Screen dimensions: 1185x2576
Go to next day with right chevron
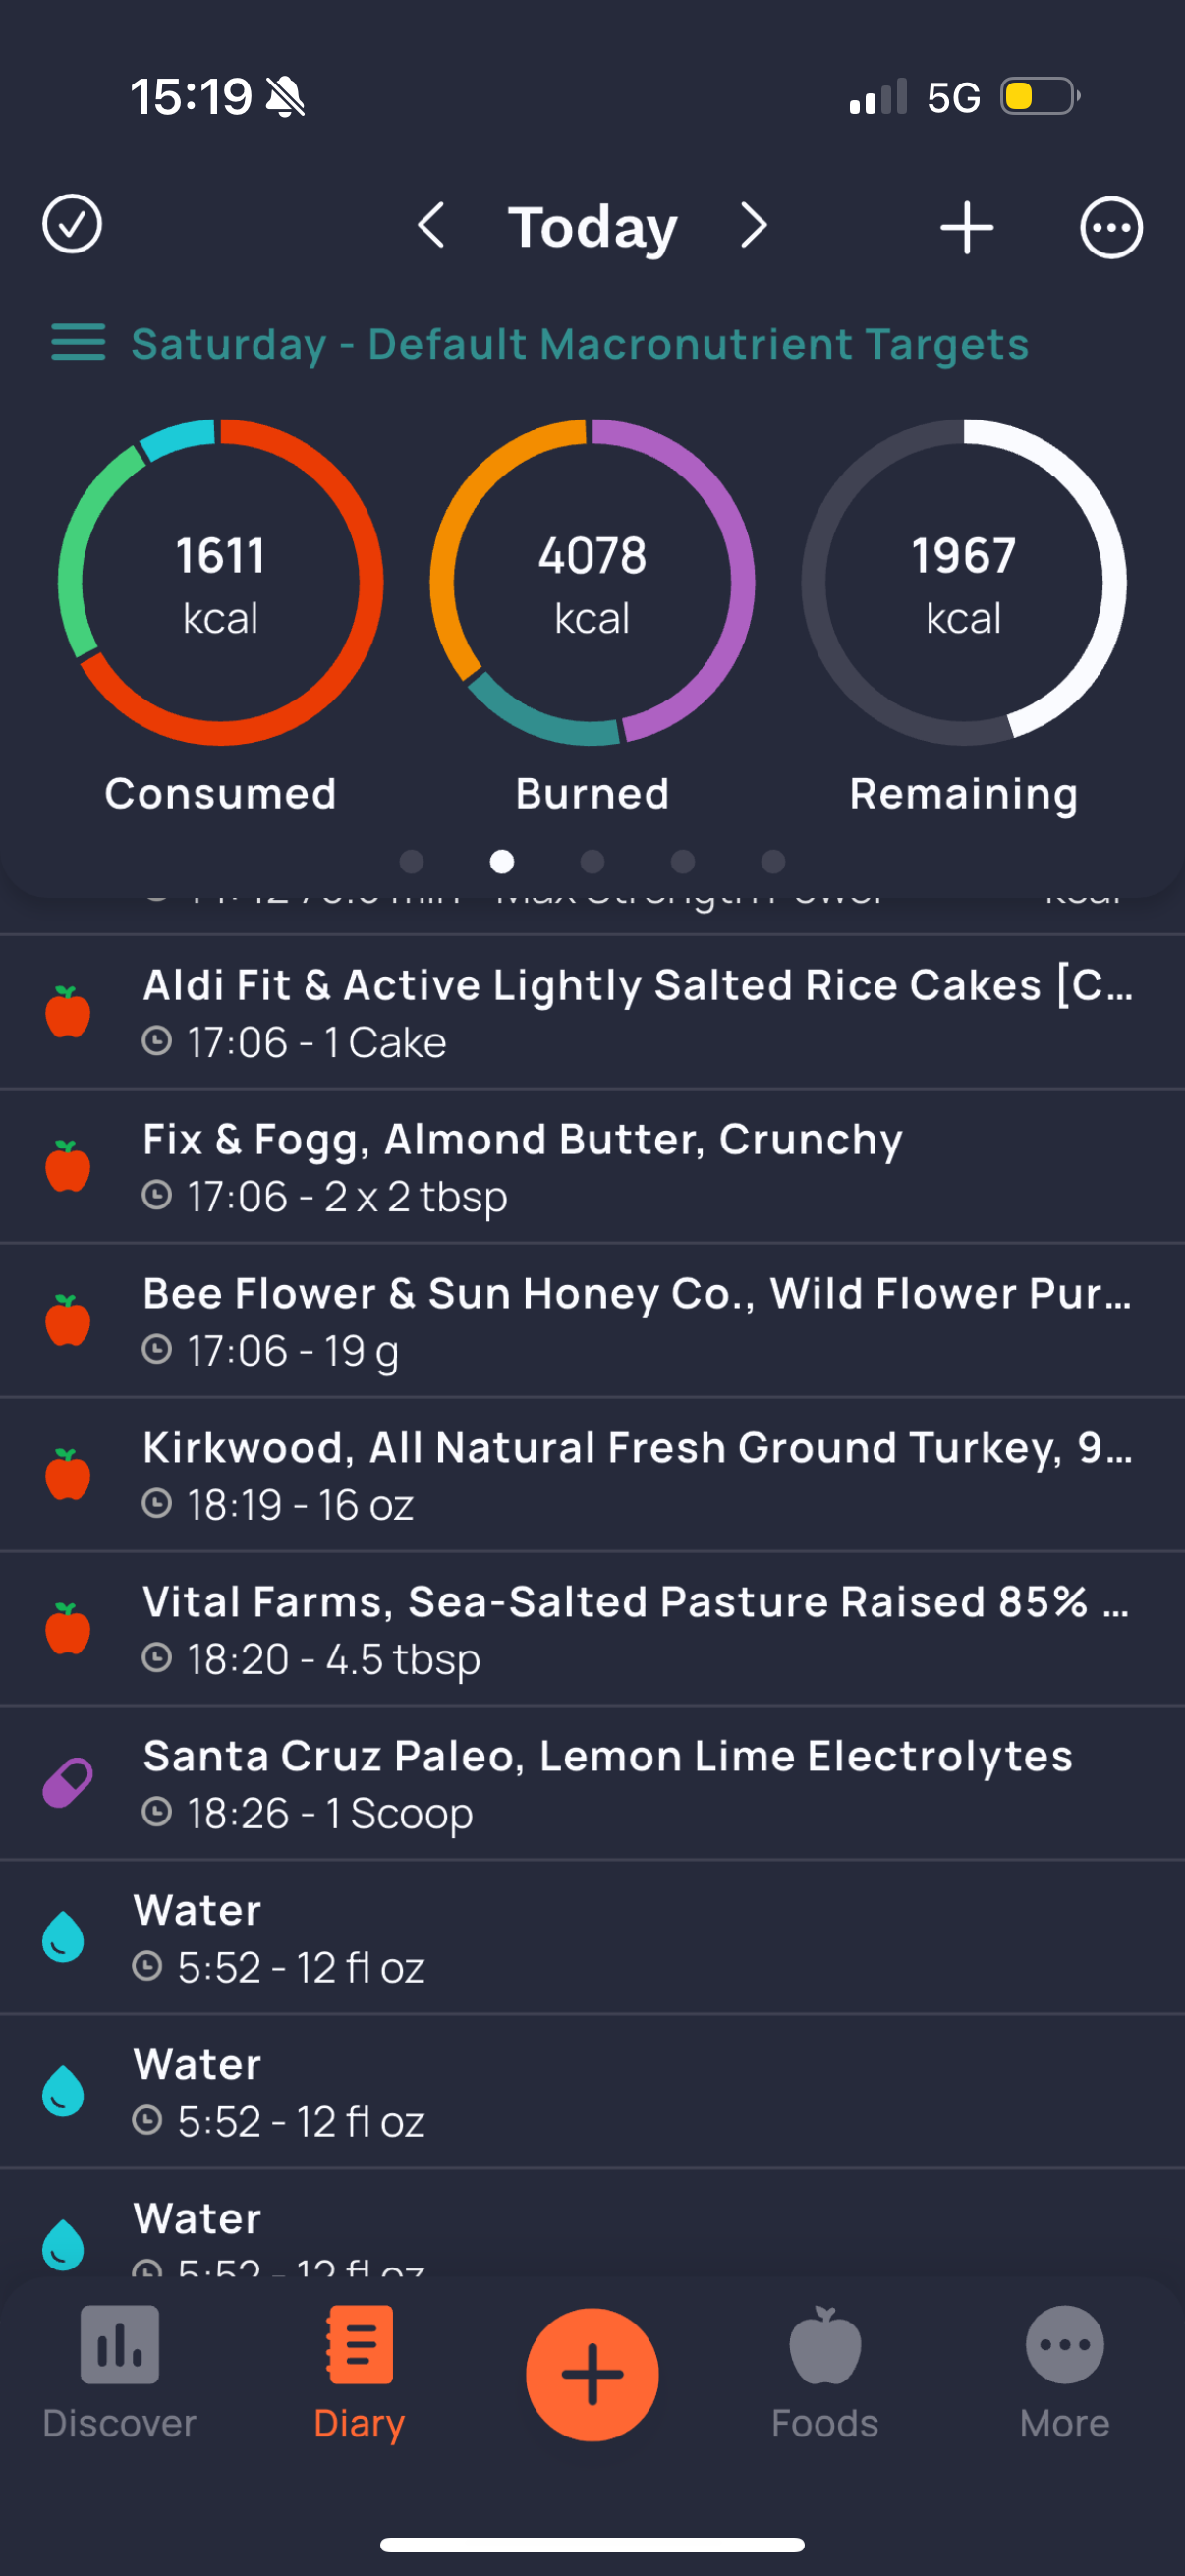(754, 226)
